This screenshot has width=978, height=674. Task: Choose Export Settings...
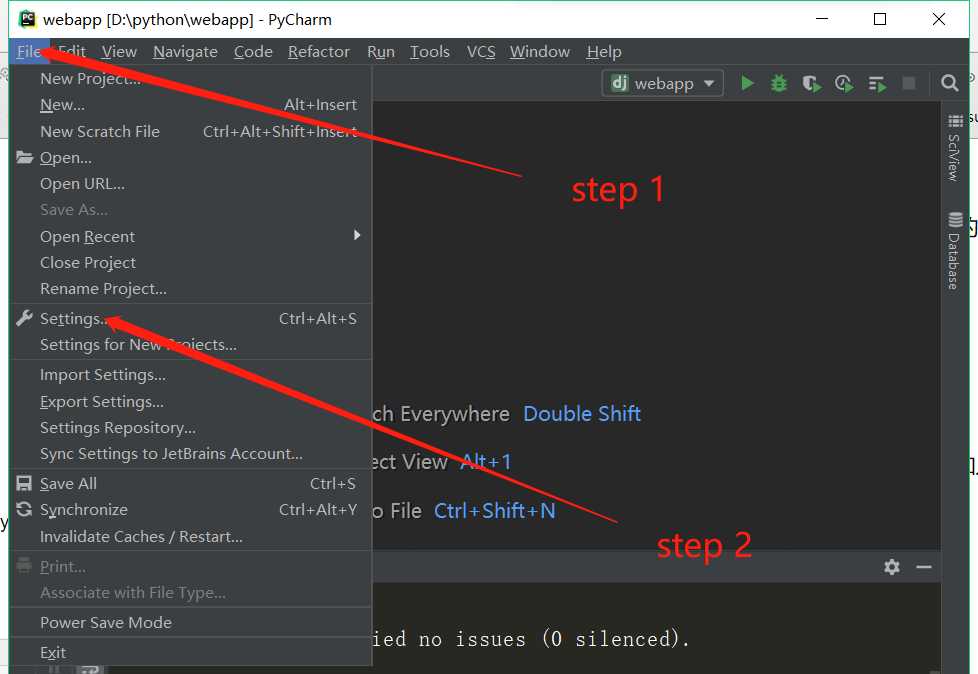coord(191,402)
